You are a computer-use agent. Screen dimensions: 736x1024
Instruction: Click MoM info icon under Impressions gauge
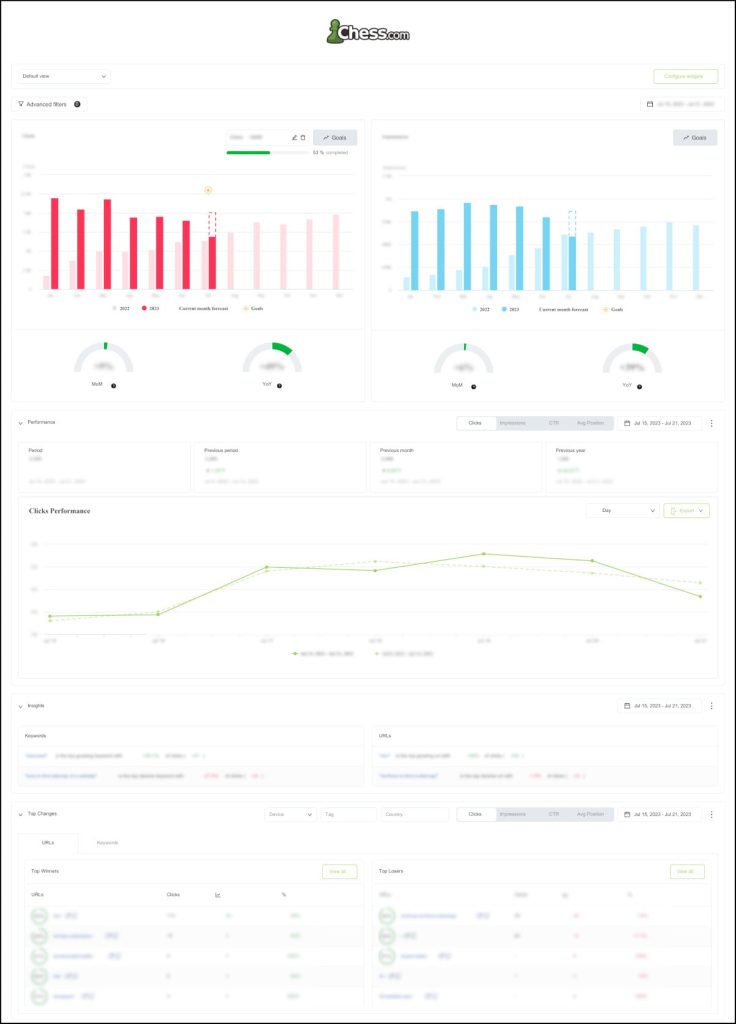pyautogui.click(x=473, y=387)
